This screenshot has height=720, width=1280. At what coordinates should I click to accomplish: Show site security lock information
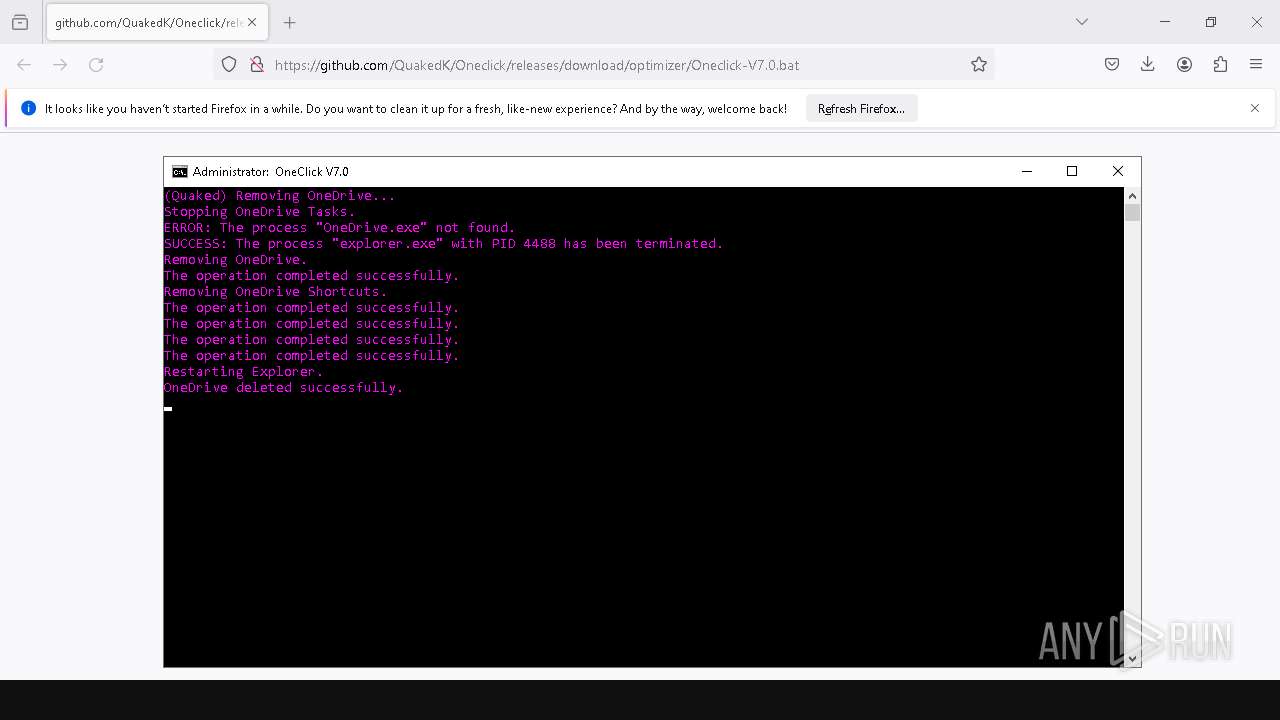point(257,65)
